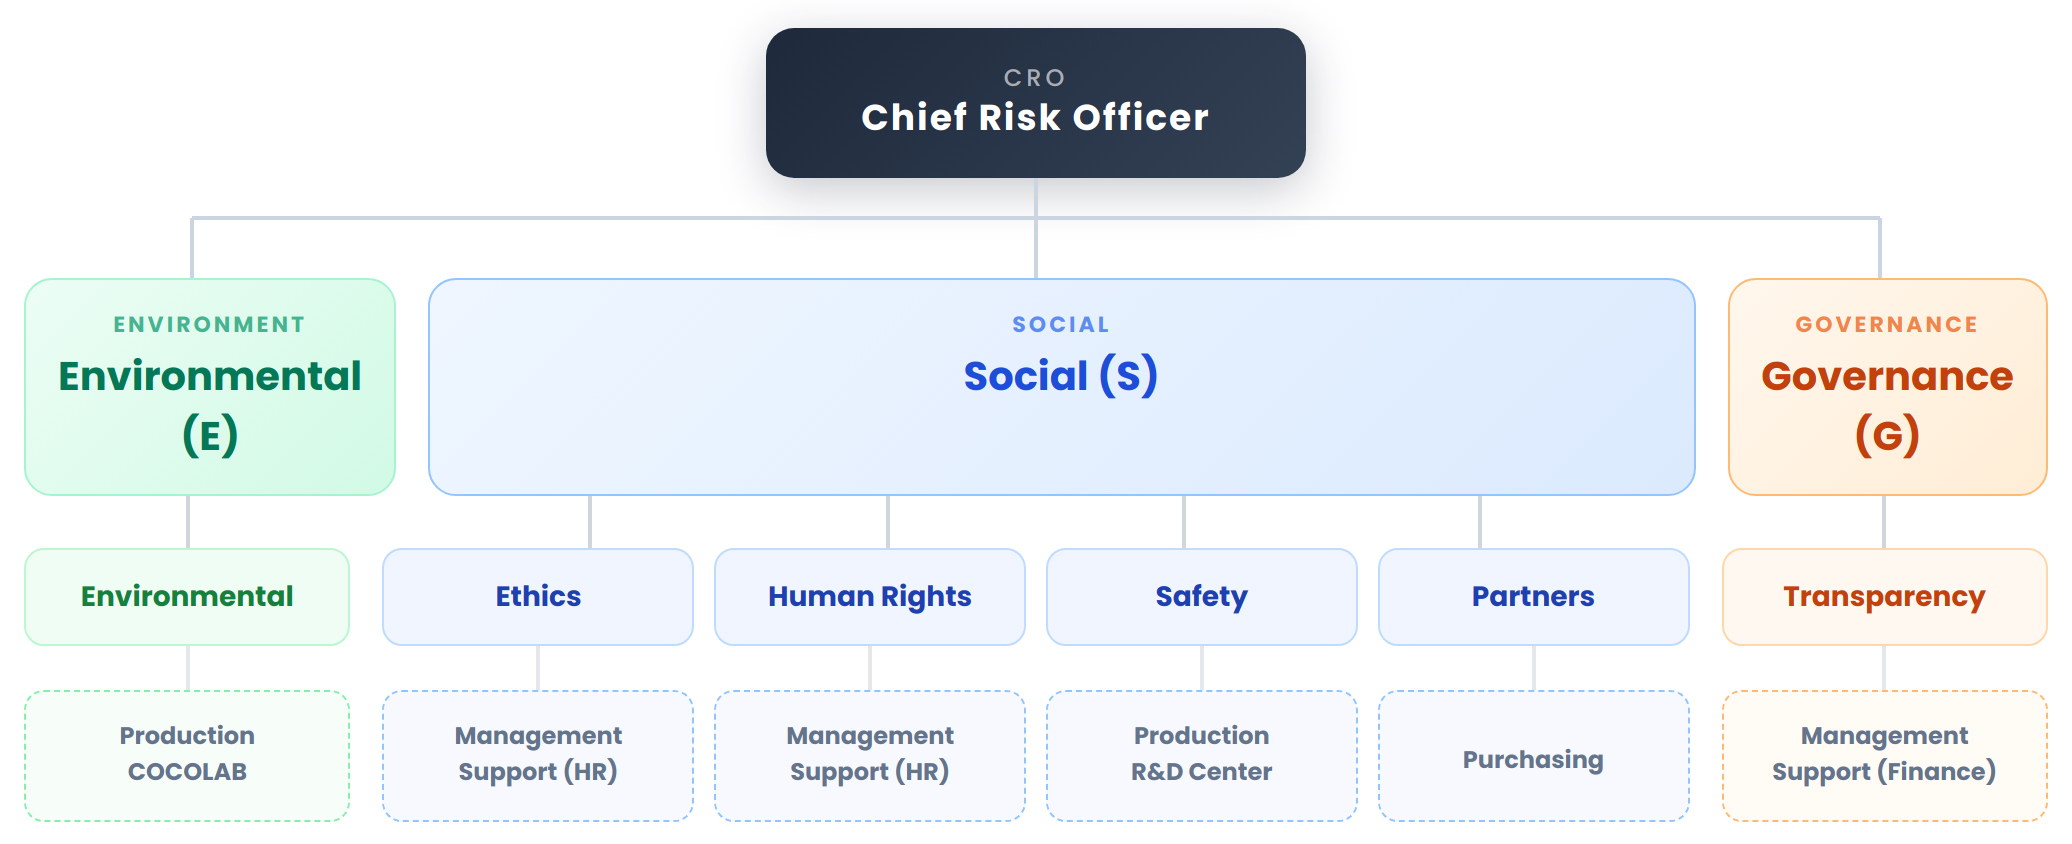
Task: Click the Management Support (Finance) box
Action: [x=1884, y=755]
